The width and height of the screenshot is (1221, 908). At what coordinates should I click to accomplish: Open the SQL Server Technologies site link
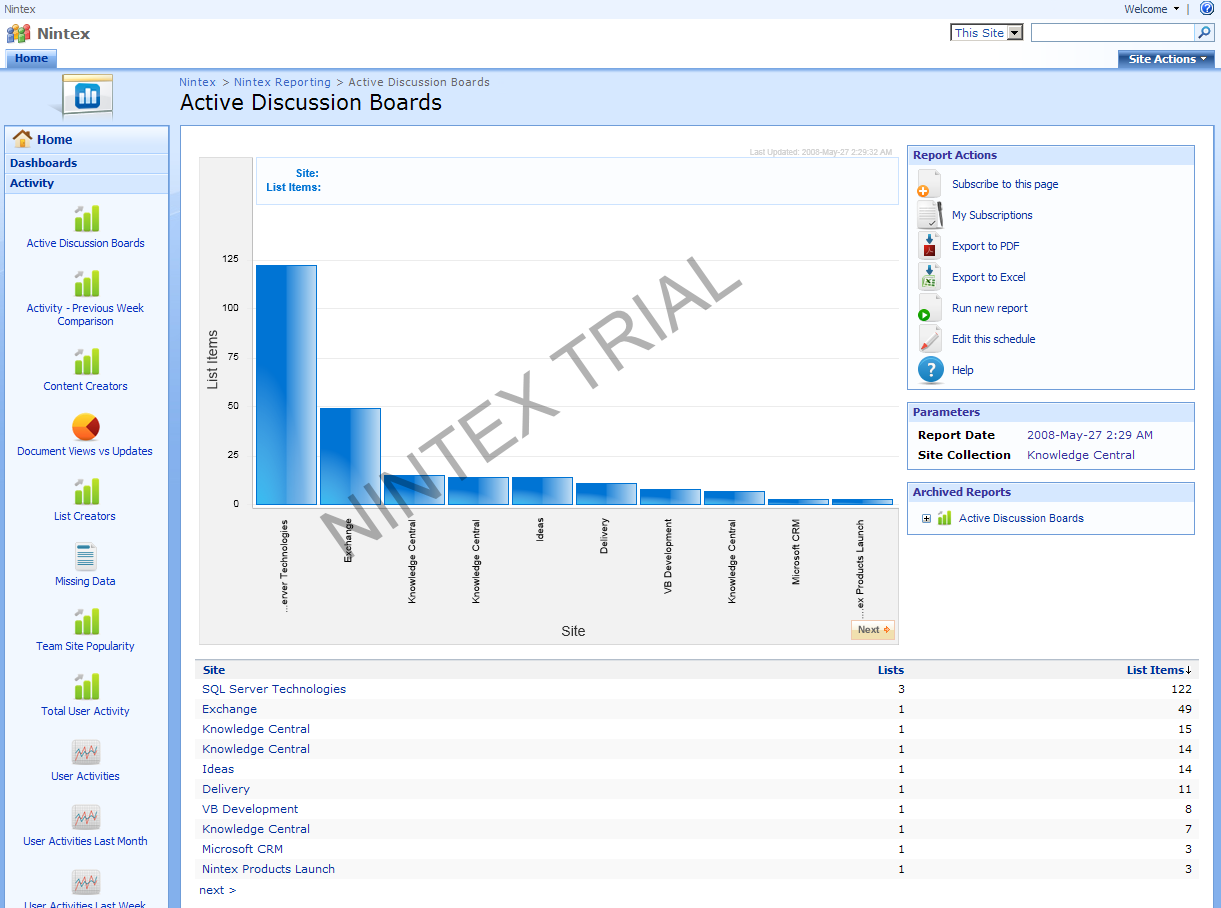click(274, 689)
